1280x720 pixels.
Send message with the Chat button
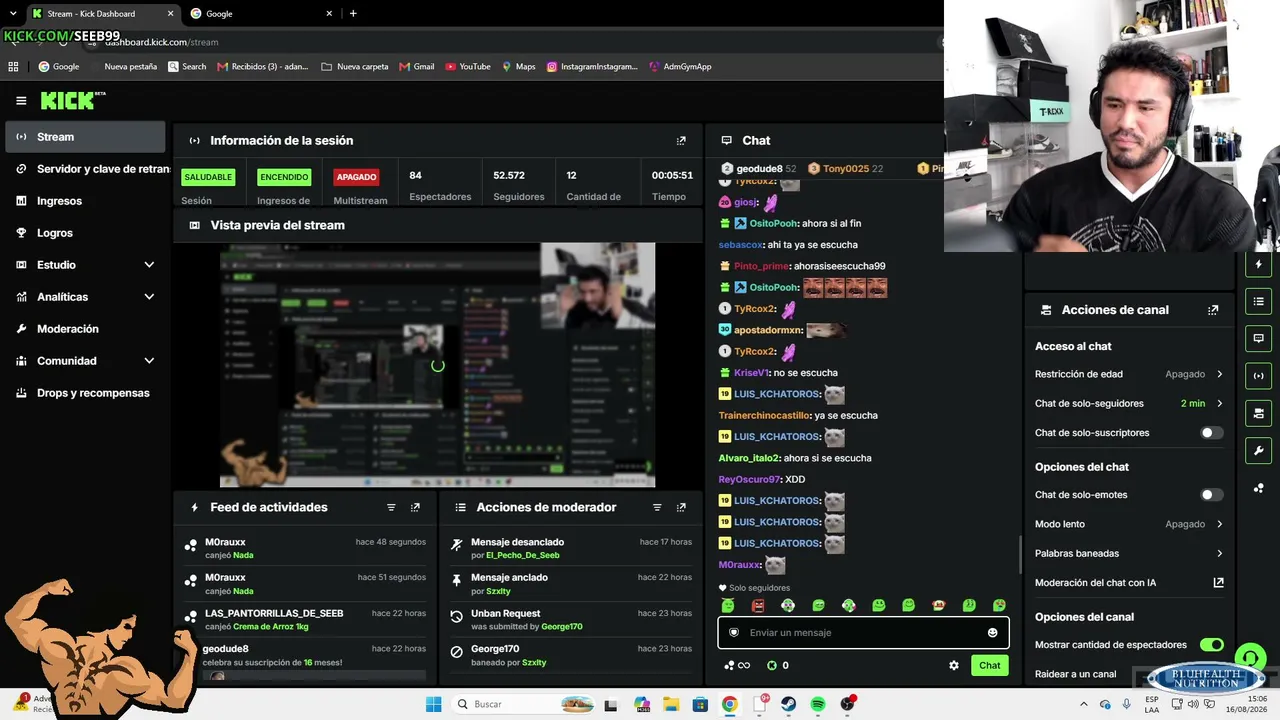pyautogui.click(x=989, y=665)
